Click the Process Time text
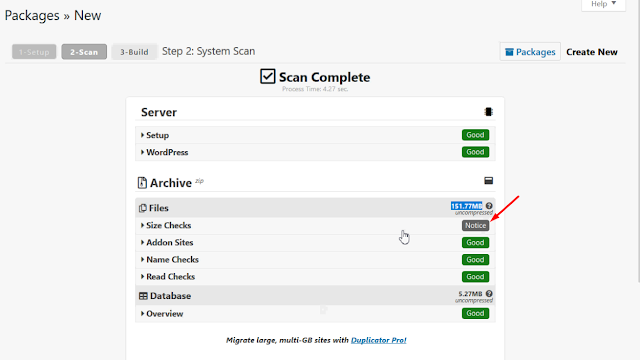640x360 pixels. 315,89
